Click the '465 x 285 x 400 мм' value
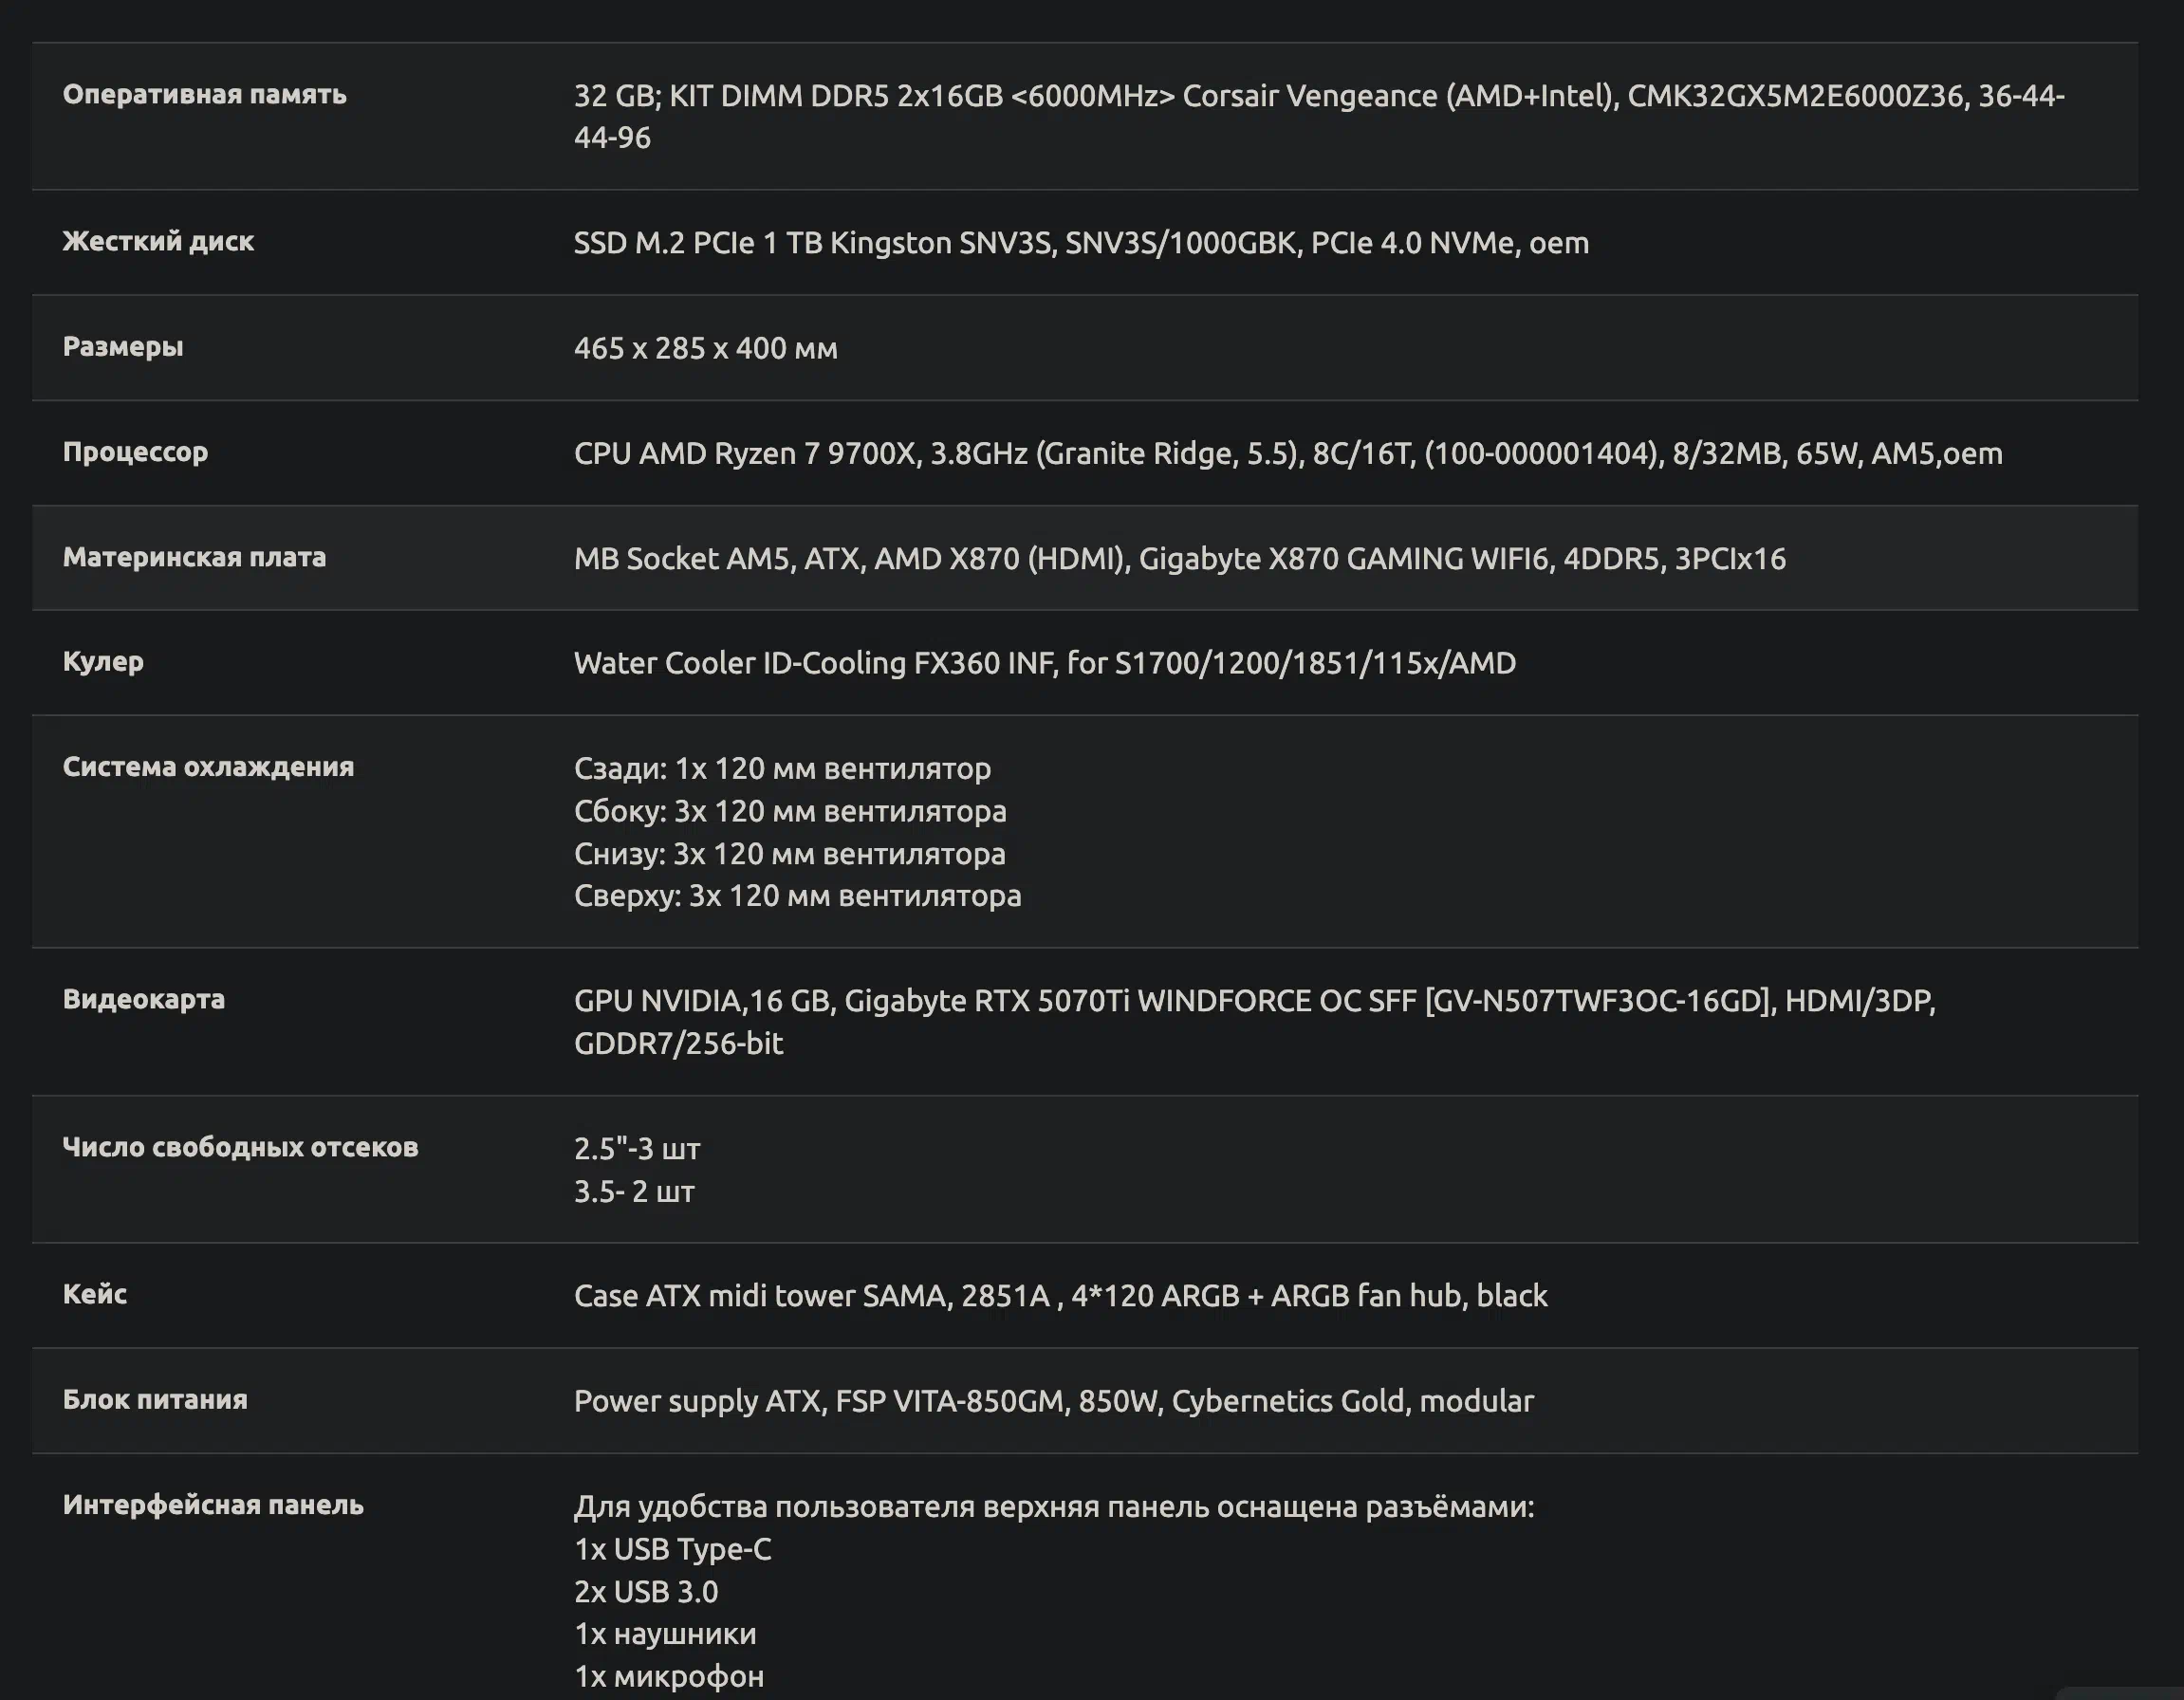The width and height of the screenshot is (2184, 1700). point(706,348)
